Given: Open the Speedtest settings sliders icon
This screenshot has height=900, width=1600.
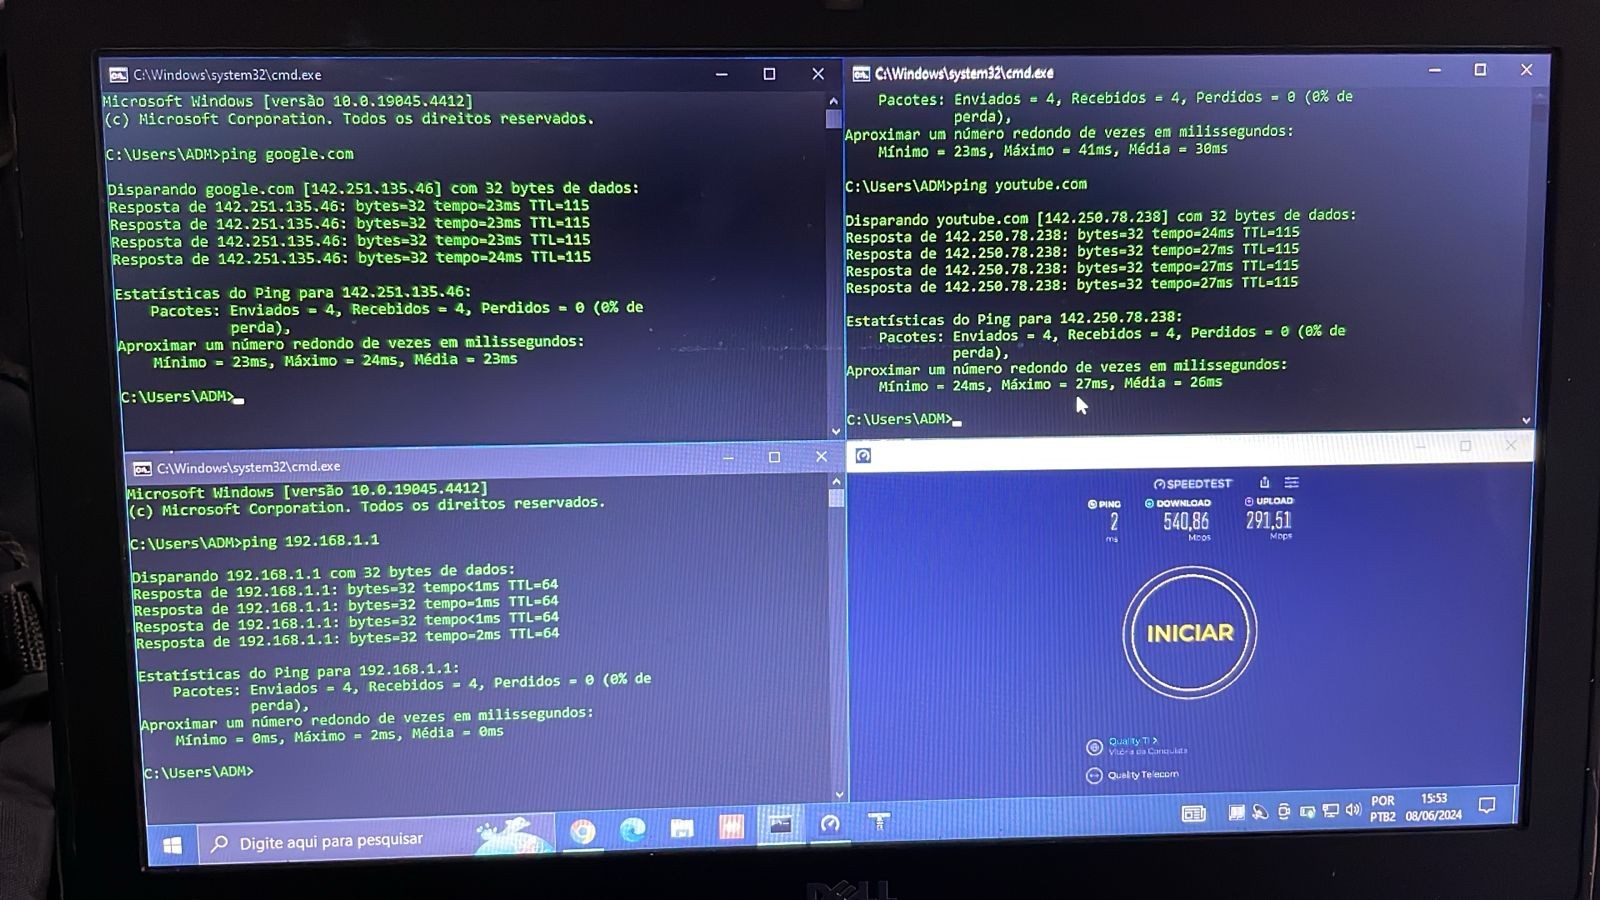Looking at the screenshot, I should coord(1292,482).
